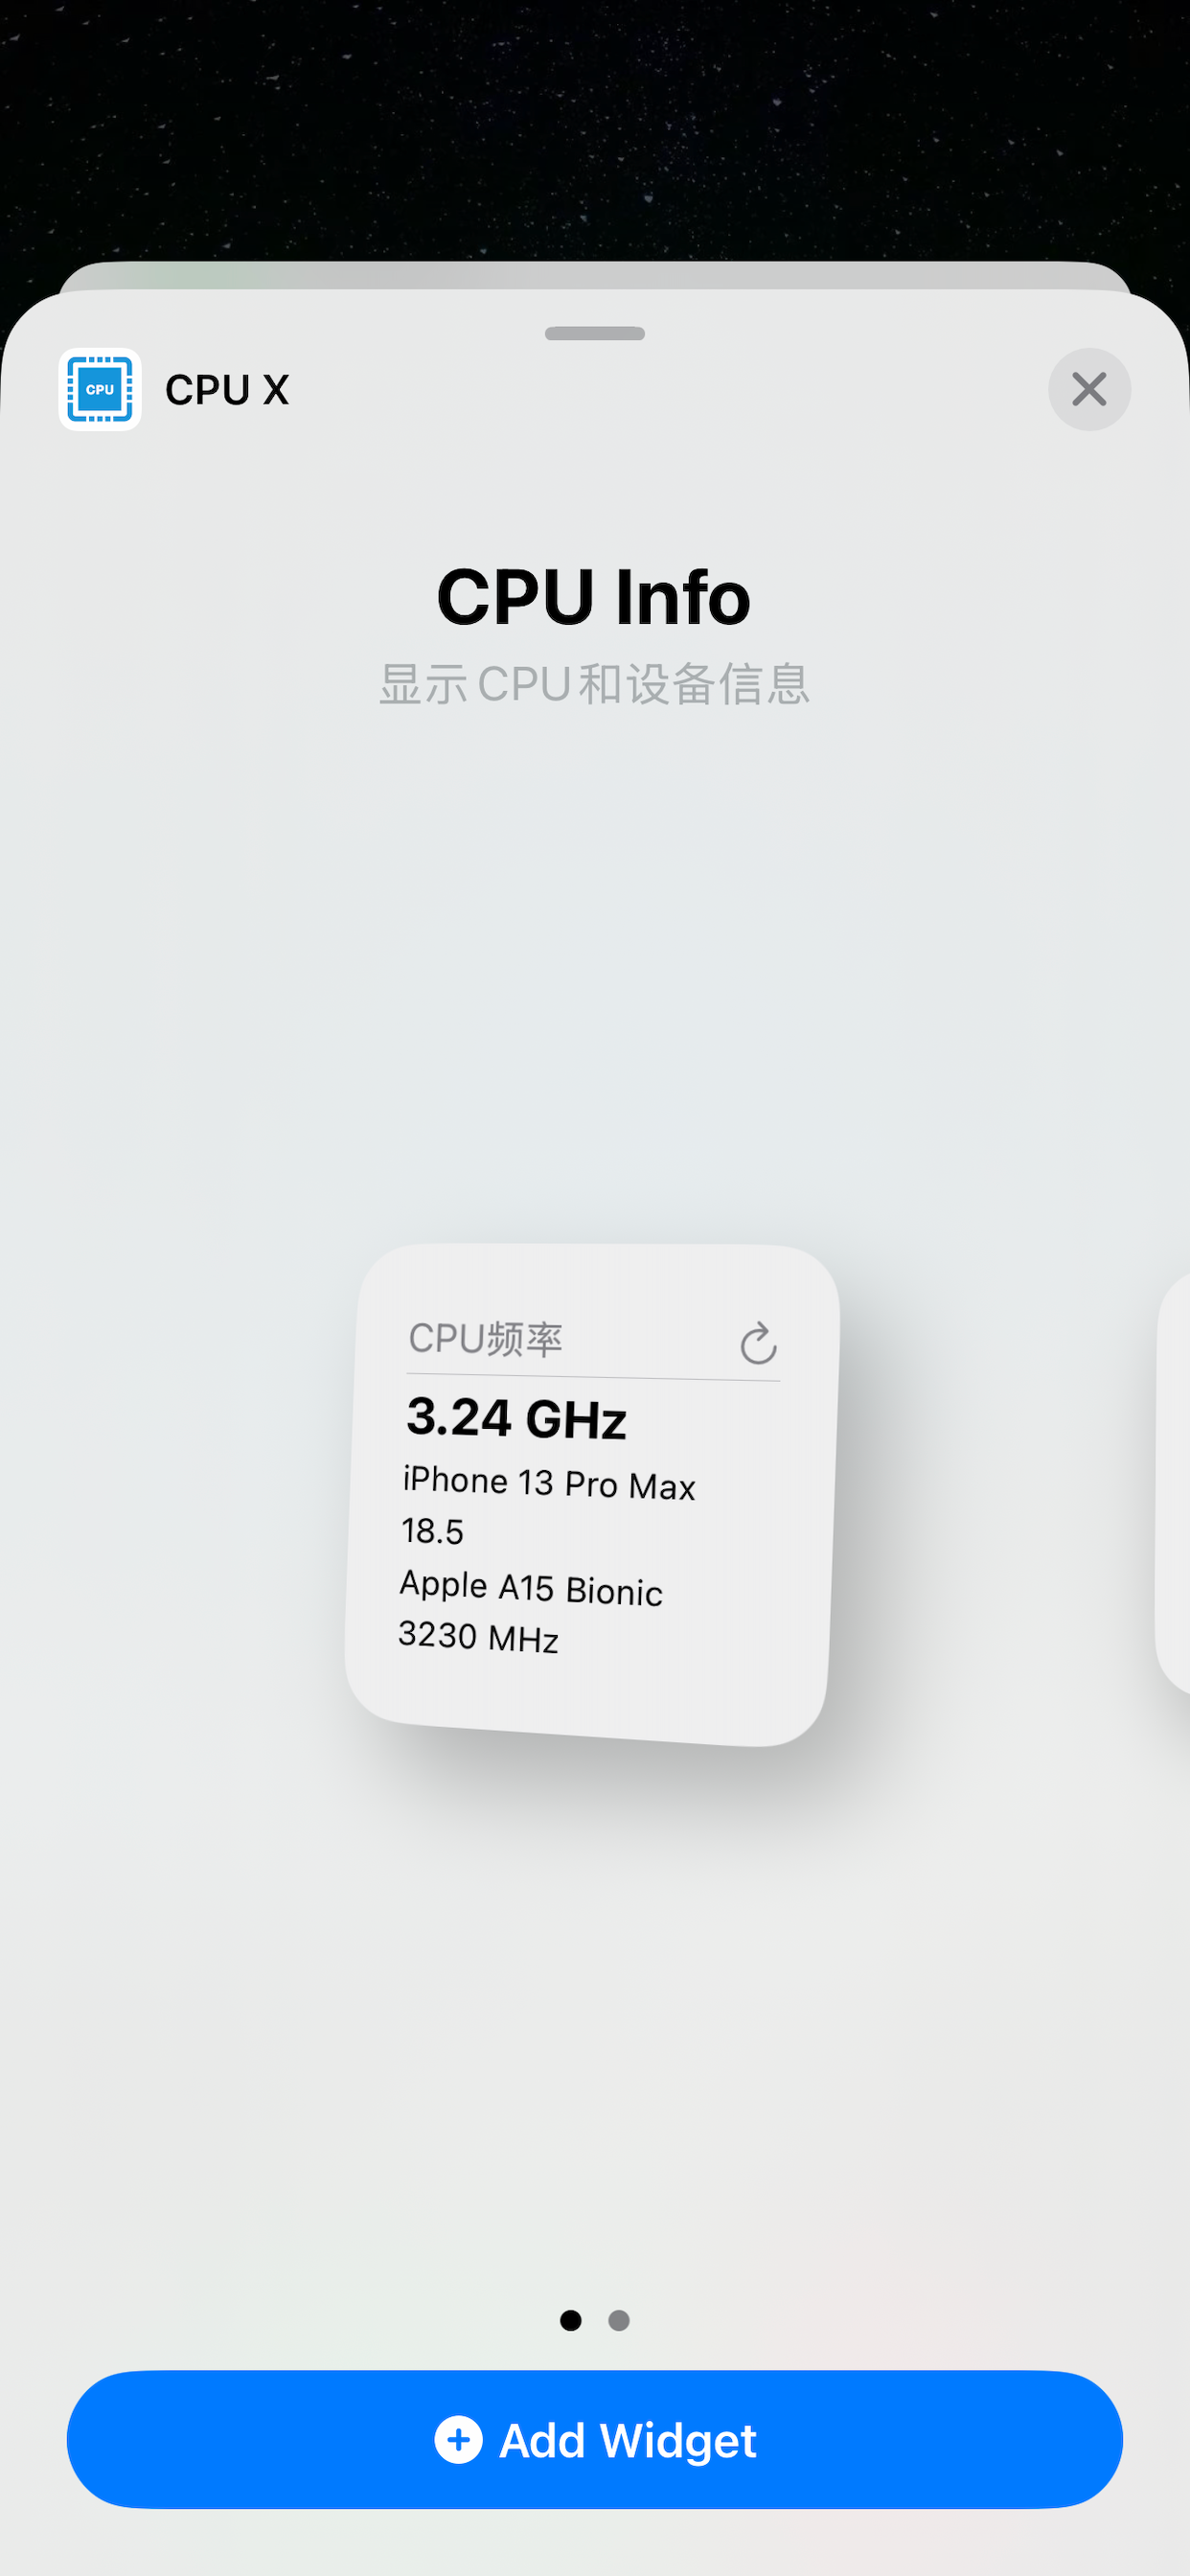Screen dimensions: 1190x2576
Task: Tap the 3.24 GHz reading in widget
Action: coord(516,1418)
